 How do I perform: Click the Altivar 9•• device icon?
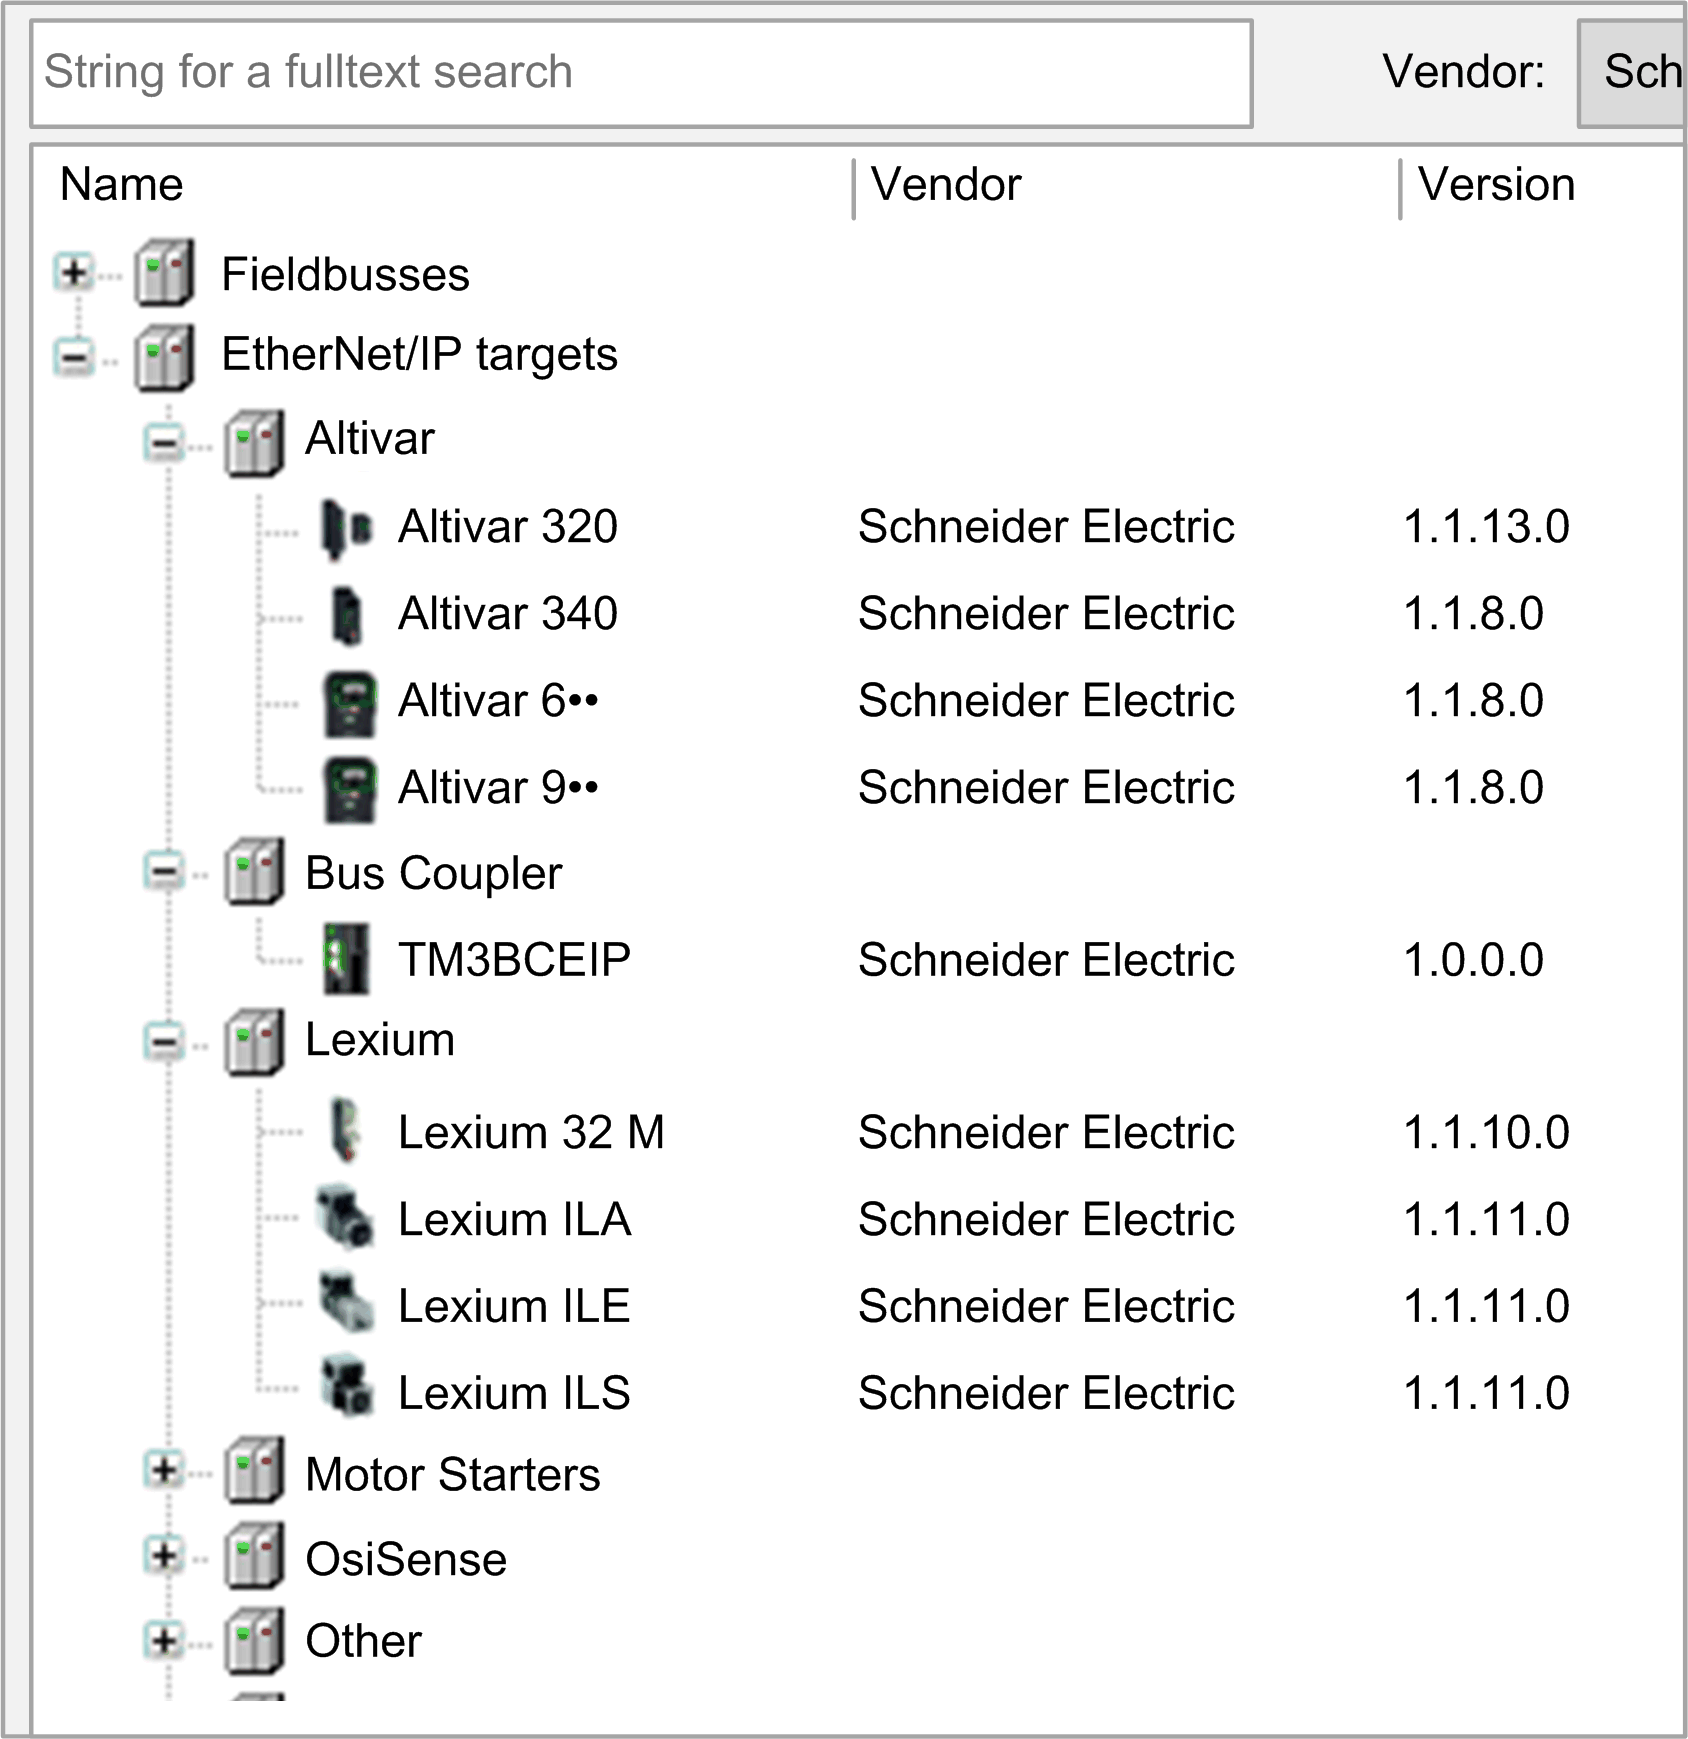(350, 790)
